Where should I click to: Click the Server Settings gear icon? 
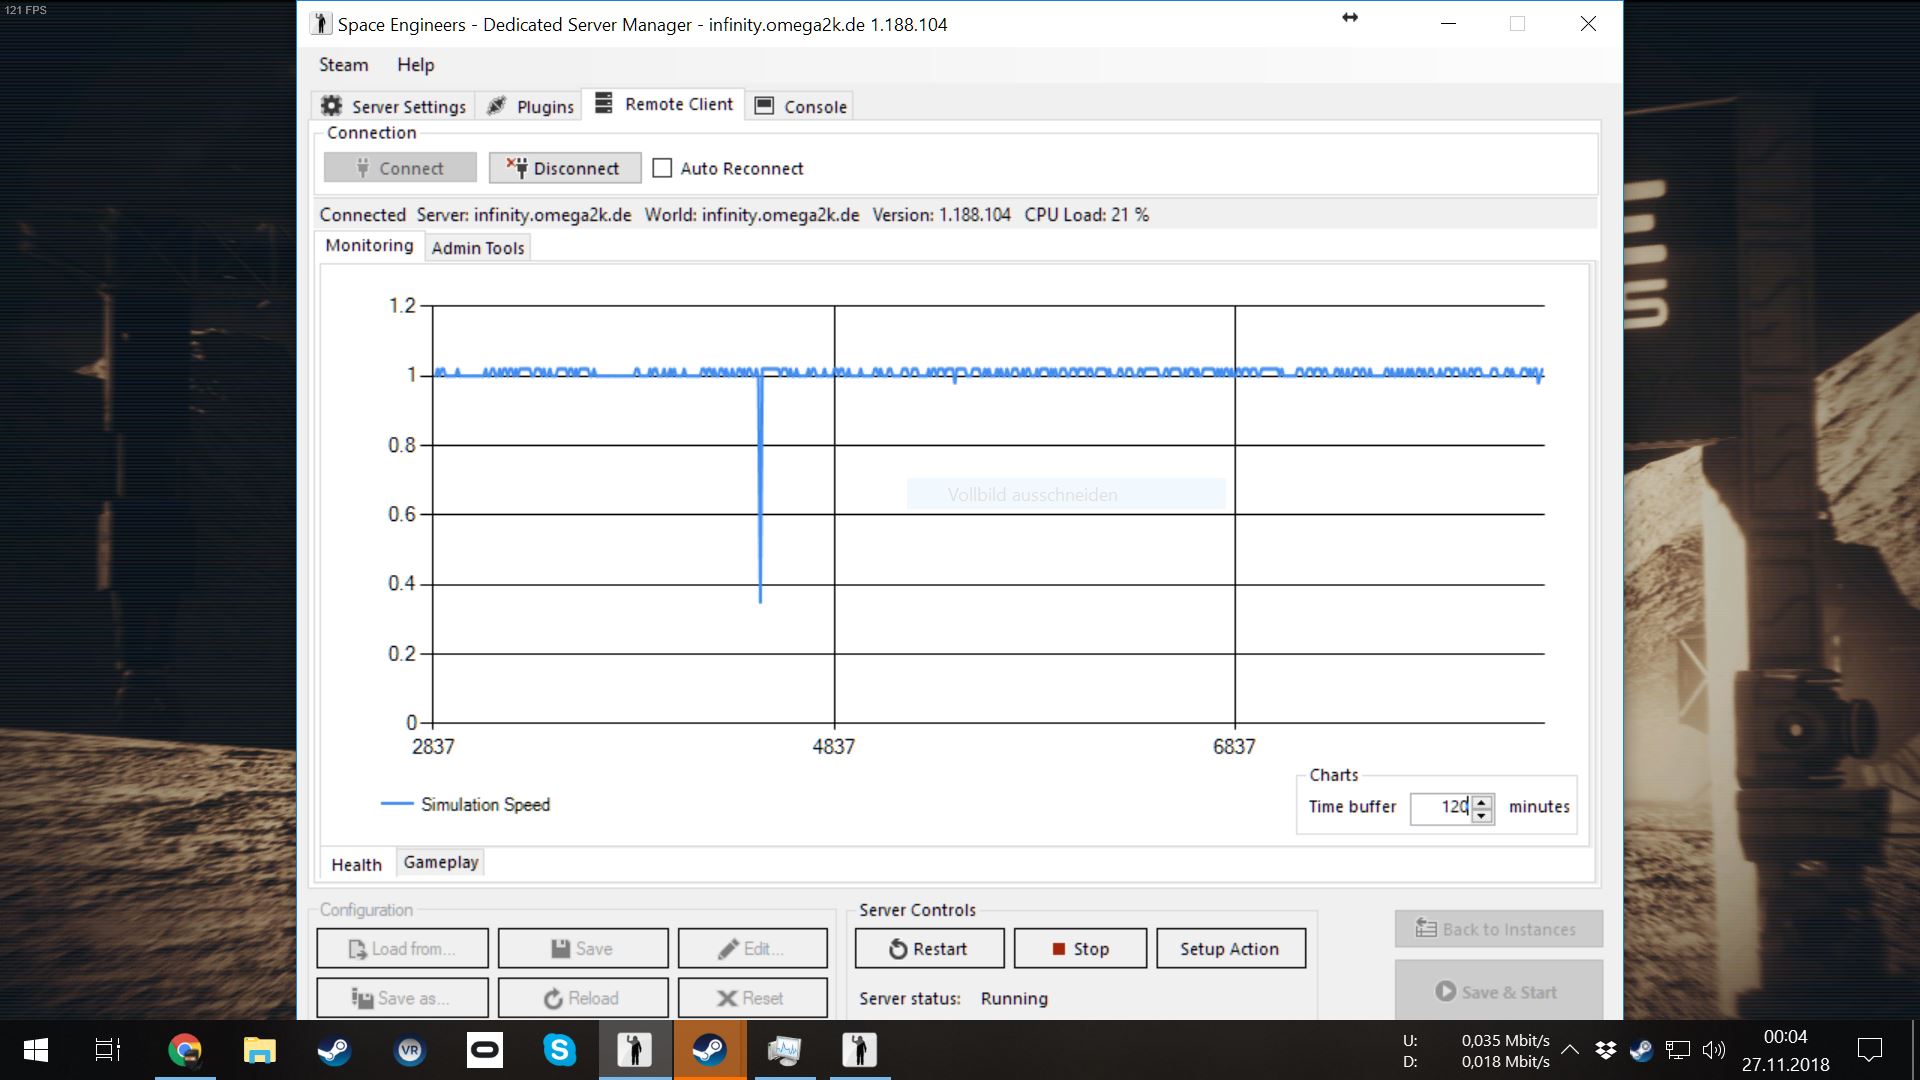click(x=332, y=106)
